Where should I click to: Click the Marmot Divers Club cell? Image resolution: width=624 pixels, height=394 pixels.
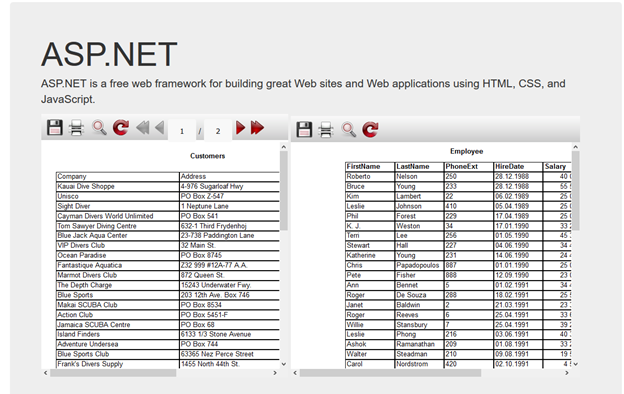click(118, 275)
